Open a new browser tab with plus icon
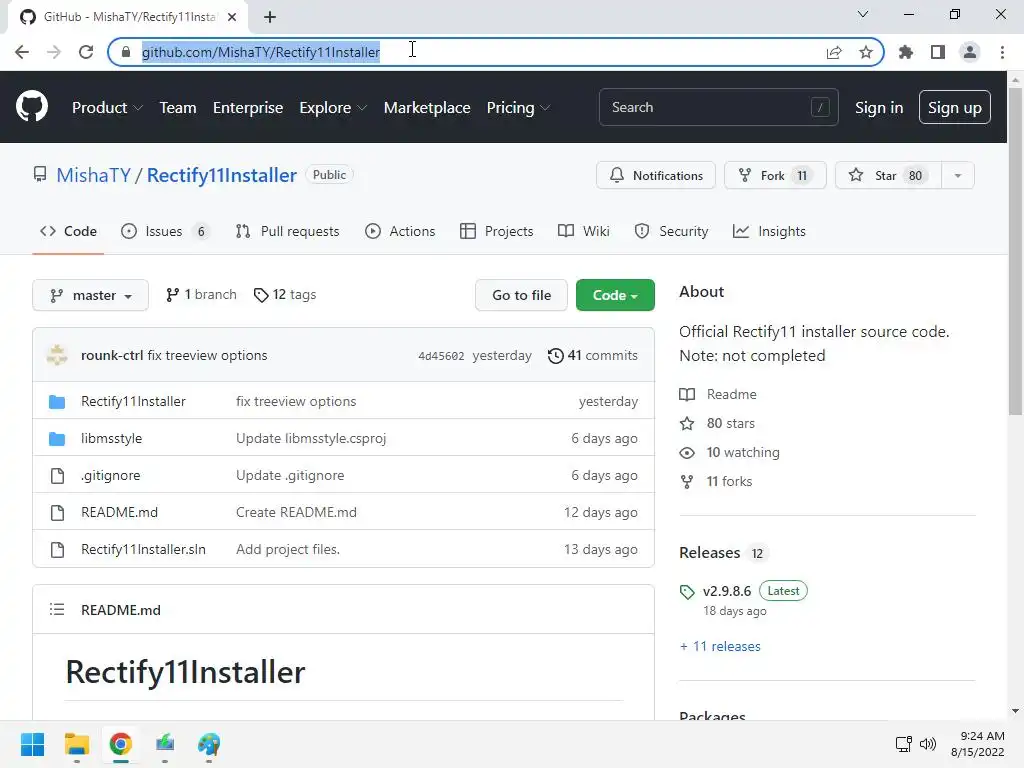Image resolution: width=1024 pixels, height=768 pixels. (x=270, y=17)
